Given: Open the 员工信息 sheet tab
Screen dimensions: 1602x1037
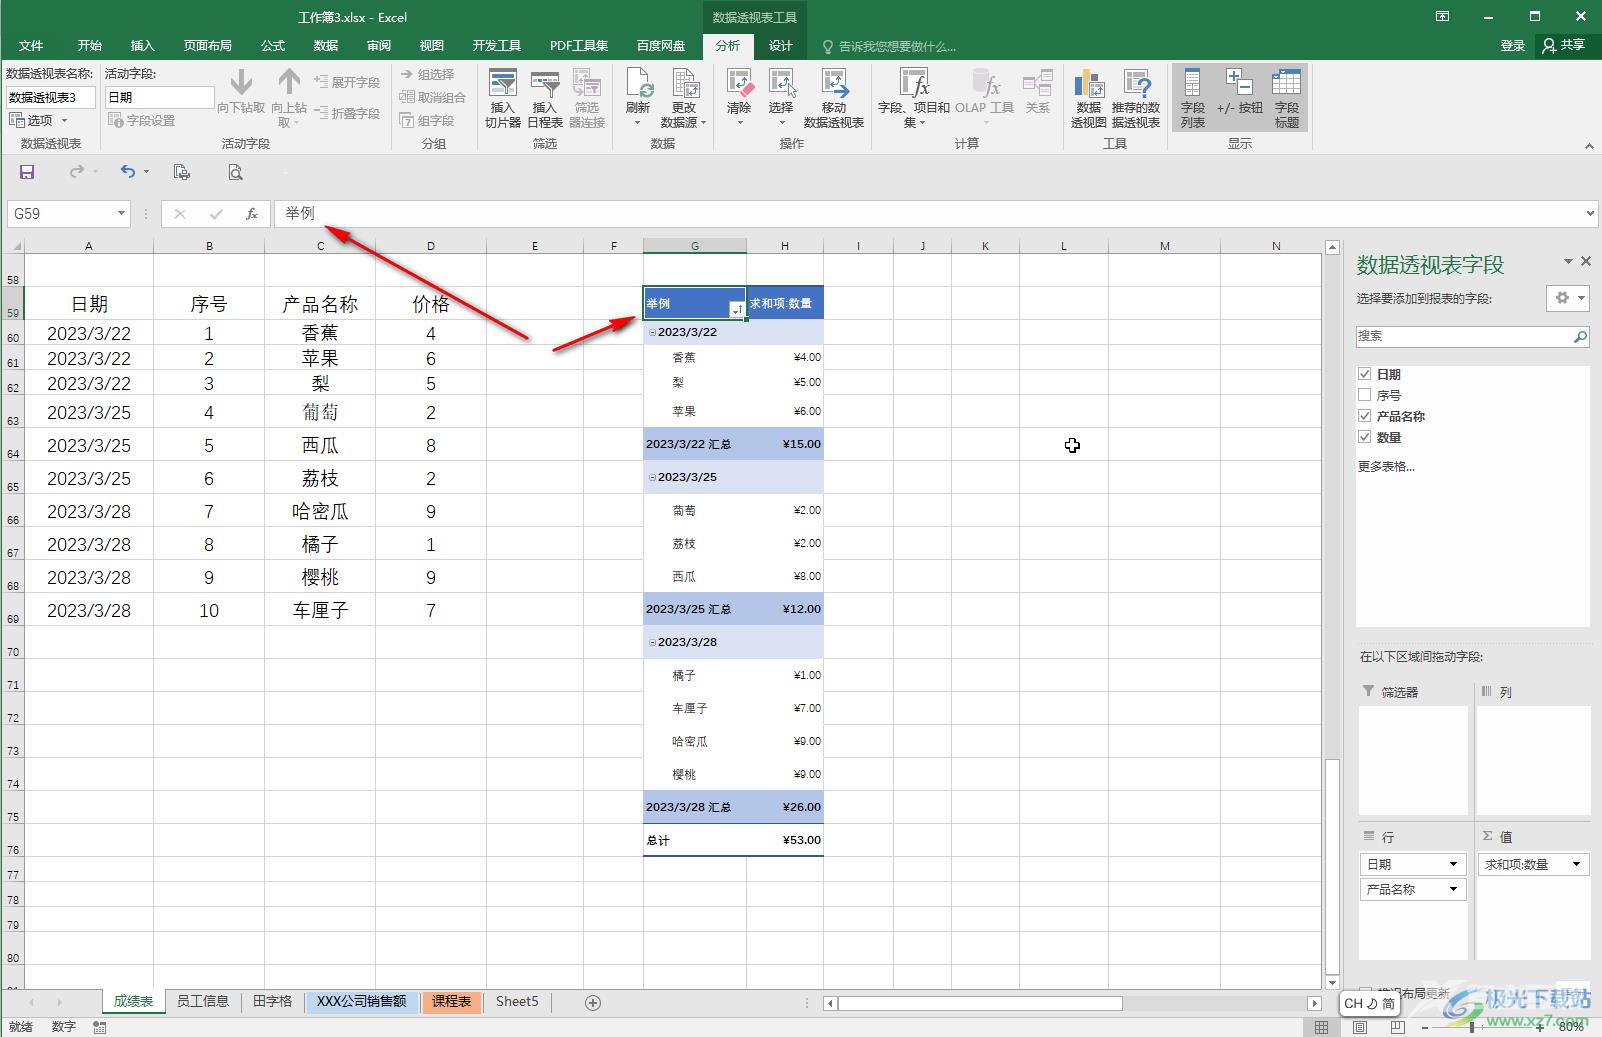Looking at the screenshot, I should click(203, 1001).
